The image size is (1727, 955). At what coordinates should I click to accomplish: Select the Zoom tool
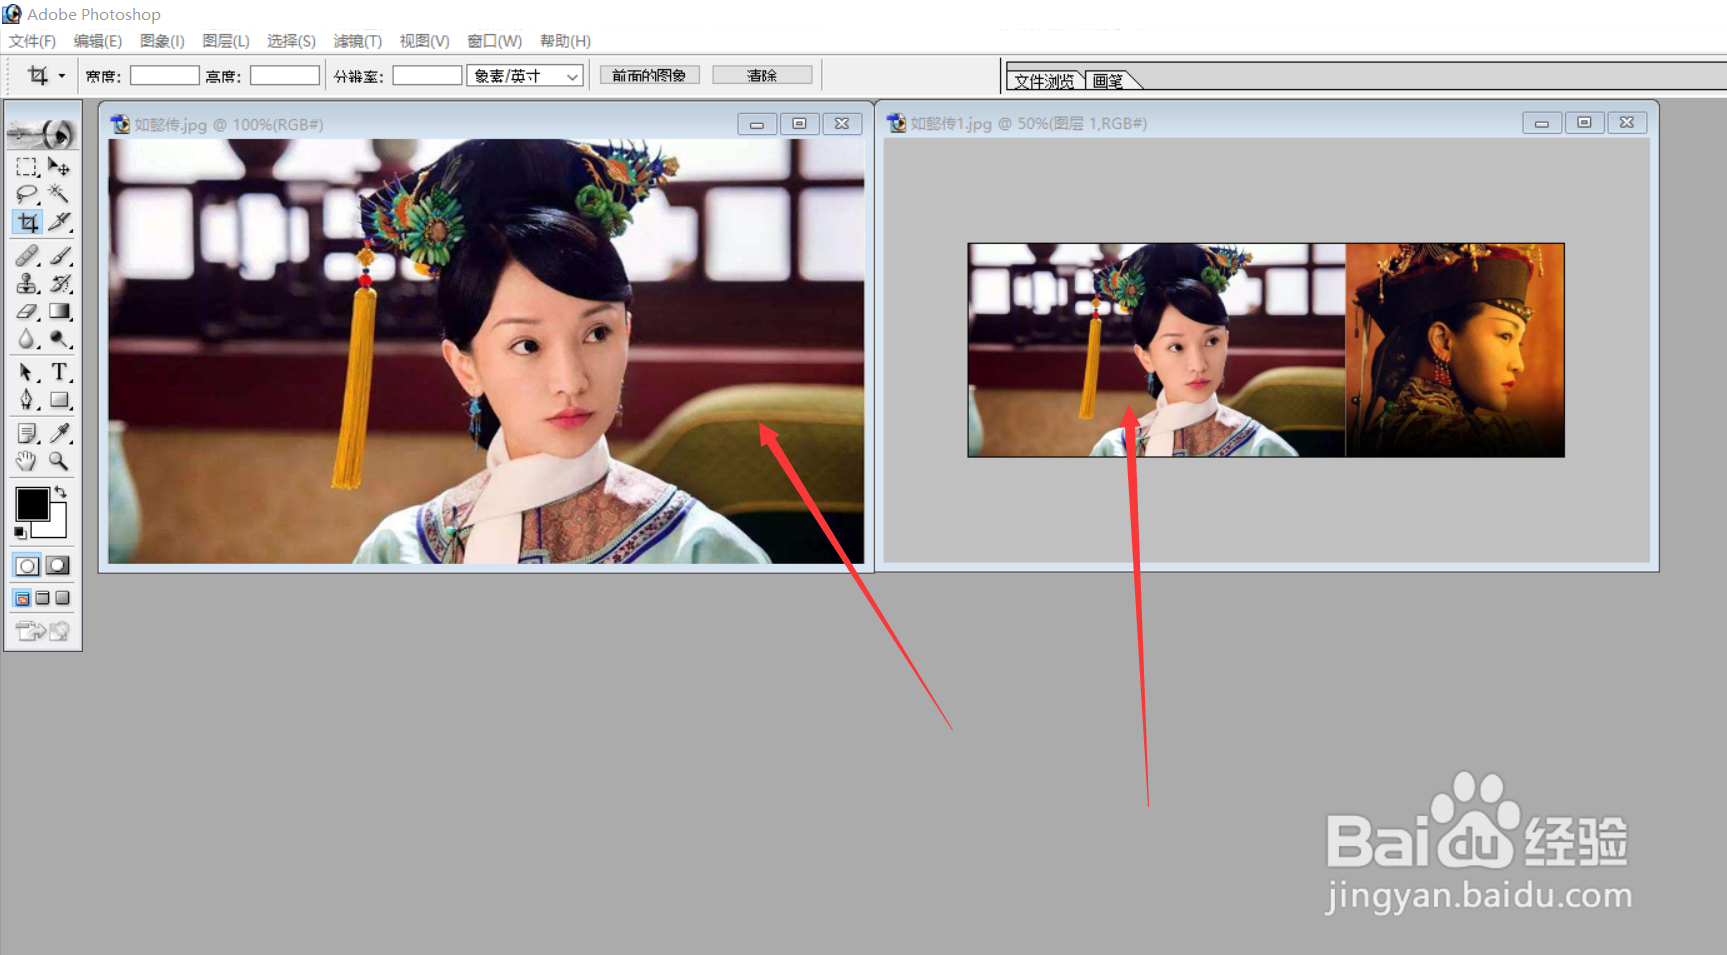click(x=59, y=461)
